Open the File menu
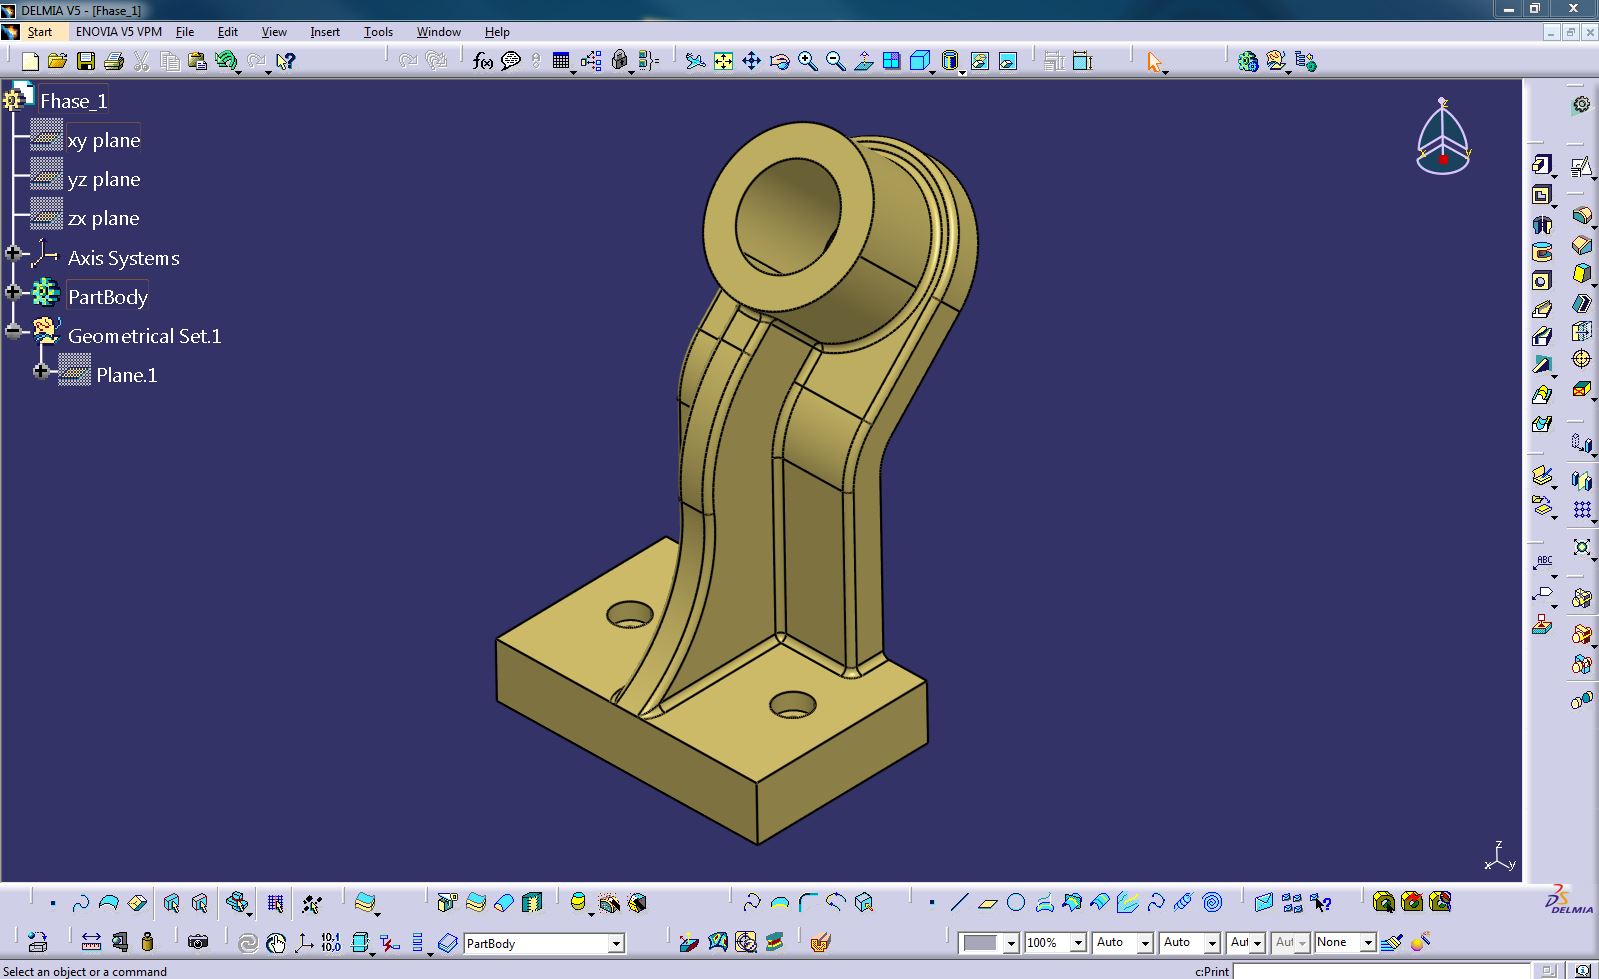This screenshot has height=979, width=1599. coord(185,32)
